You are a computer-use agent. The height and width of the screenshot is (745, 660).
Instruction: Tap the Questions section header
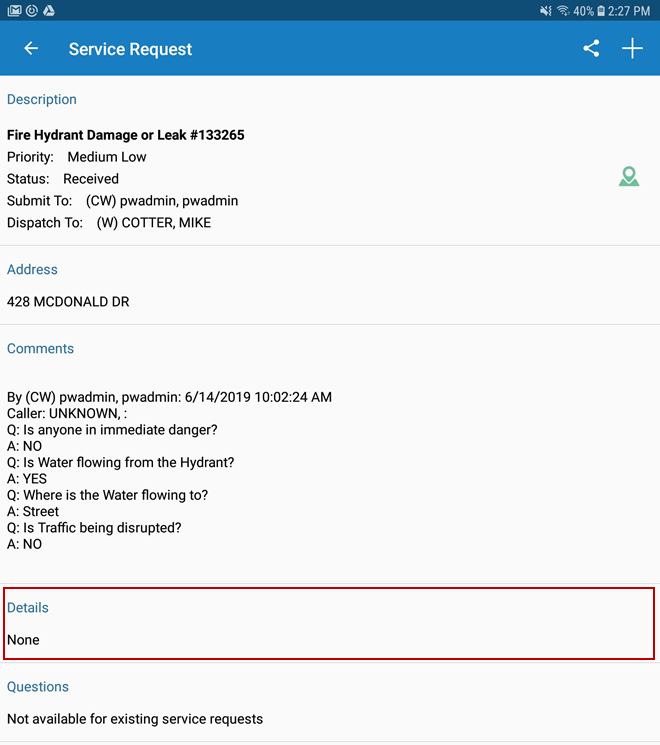(x=38, y=687)
